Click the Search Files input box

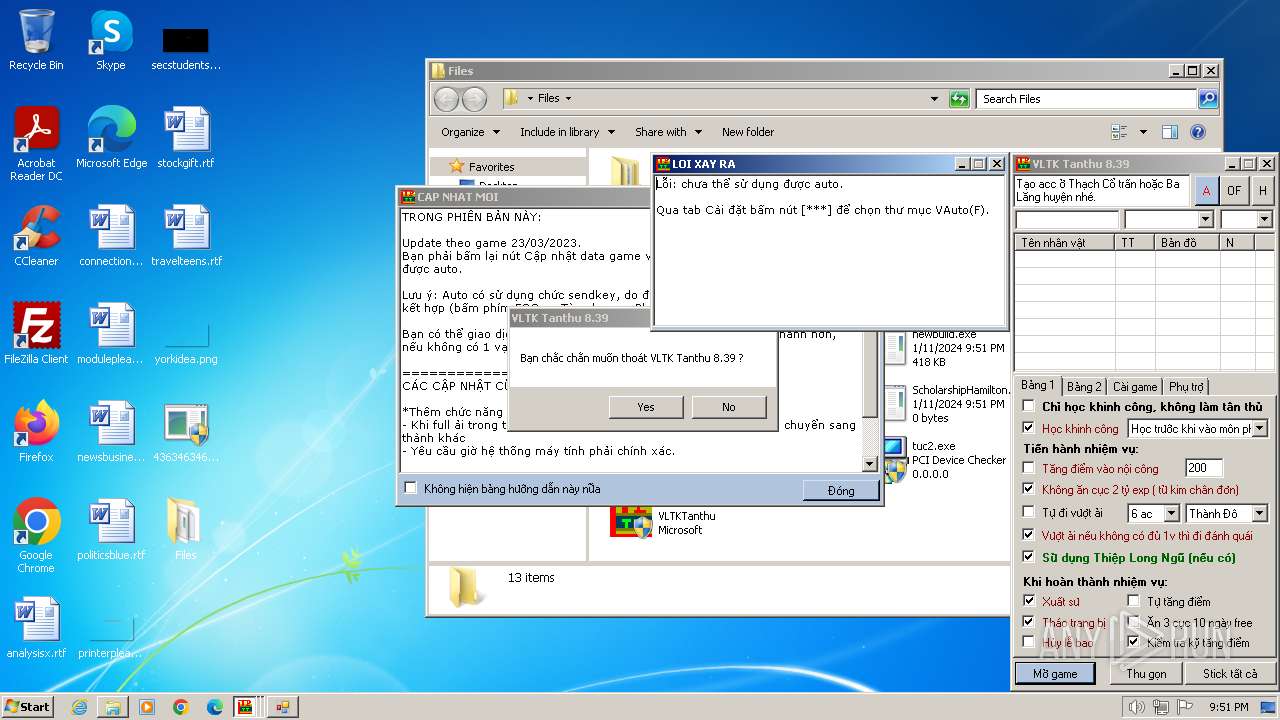(1086, 98)
